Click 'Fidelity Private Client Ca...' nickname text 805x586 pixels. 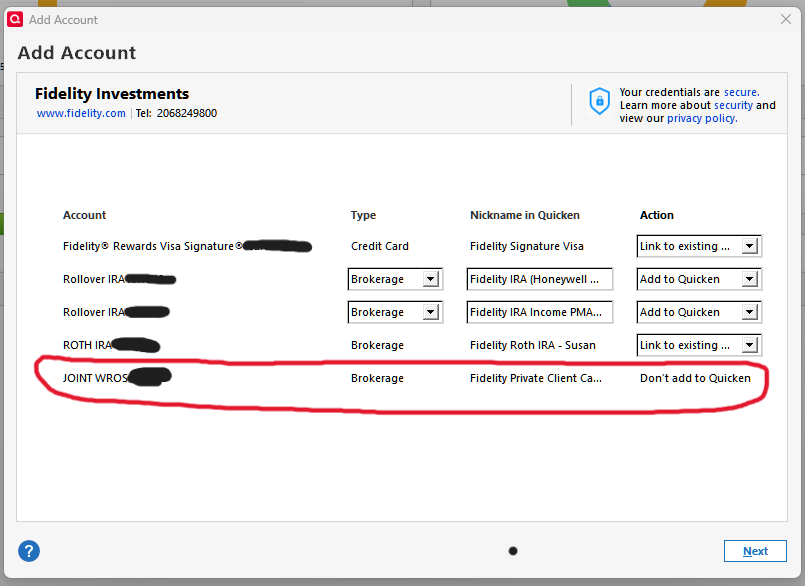coord(535,378)
